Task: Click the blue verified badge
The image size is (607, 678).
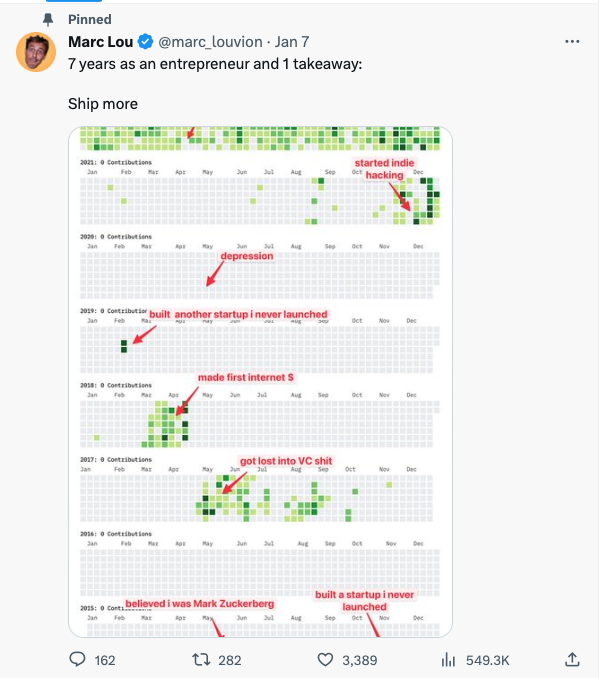Action: click(145, 42)
